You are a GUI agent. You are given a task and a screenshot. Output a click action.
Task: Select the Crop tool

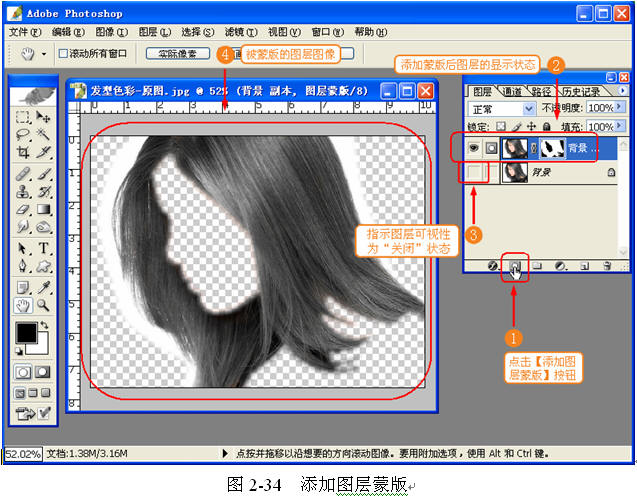coord(22,152)
